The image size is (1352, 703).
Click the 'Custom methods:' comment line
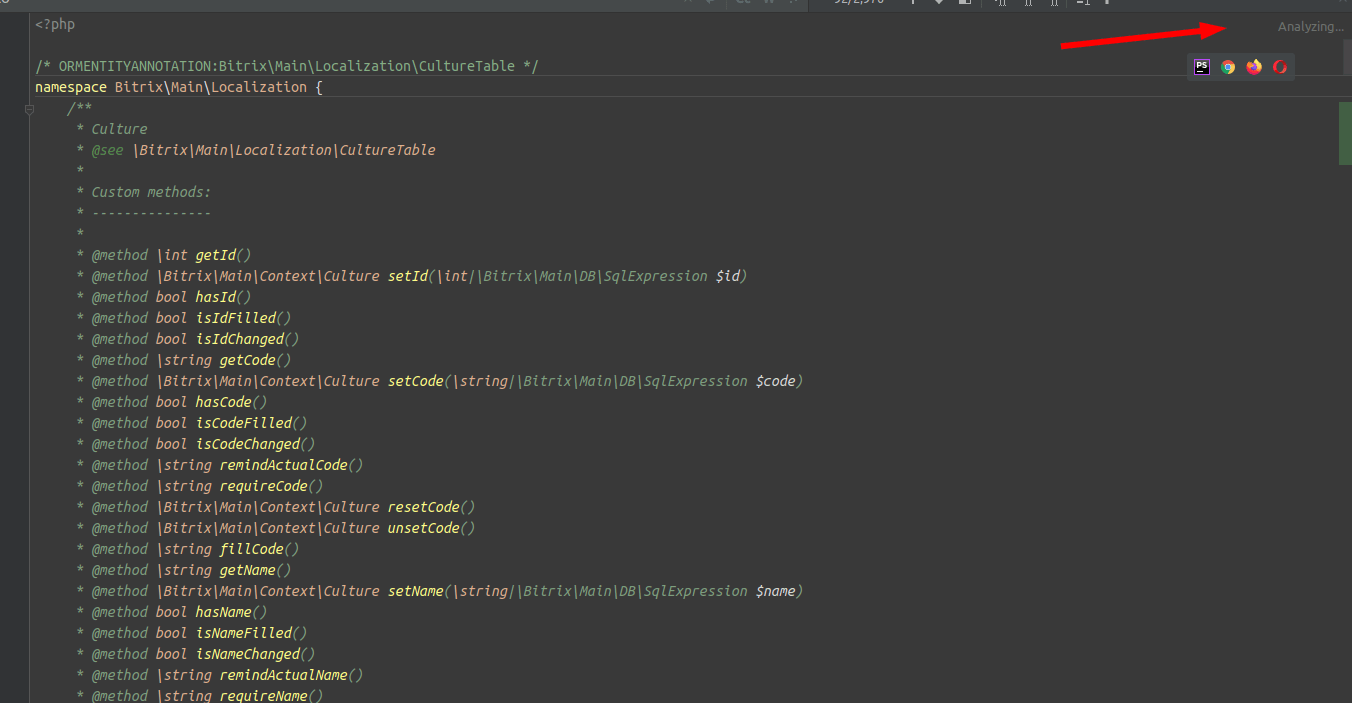[151, 192]
